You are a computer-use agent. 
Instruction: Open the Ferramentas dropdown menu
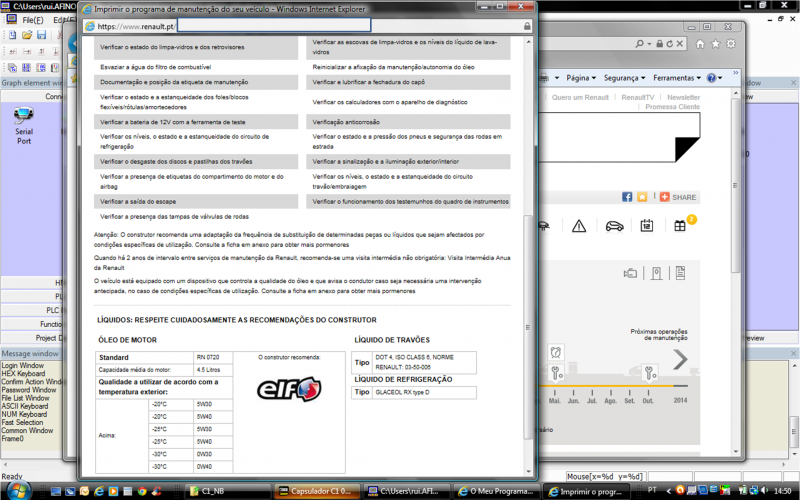pyautogui.click(x=676, y=77)
